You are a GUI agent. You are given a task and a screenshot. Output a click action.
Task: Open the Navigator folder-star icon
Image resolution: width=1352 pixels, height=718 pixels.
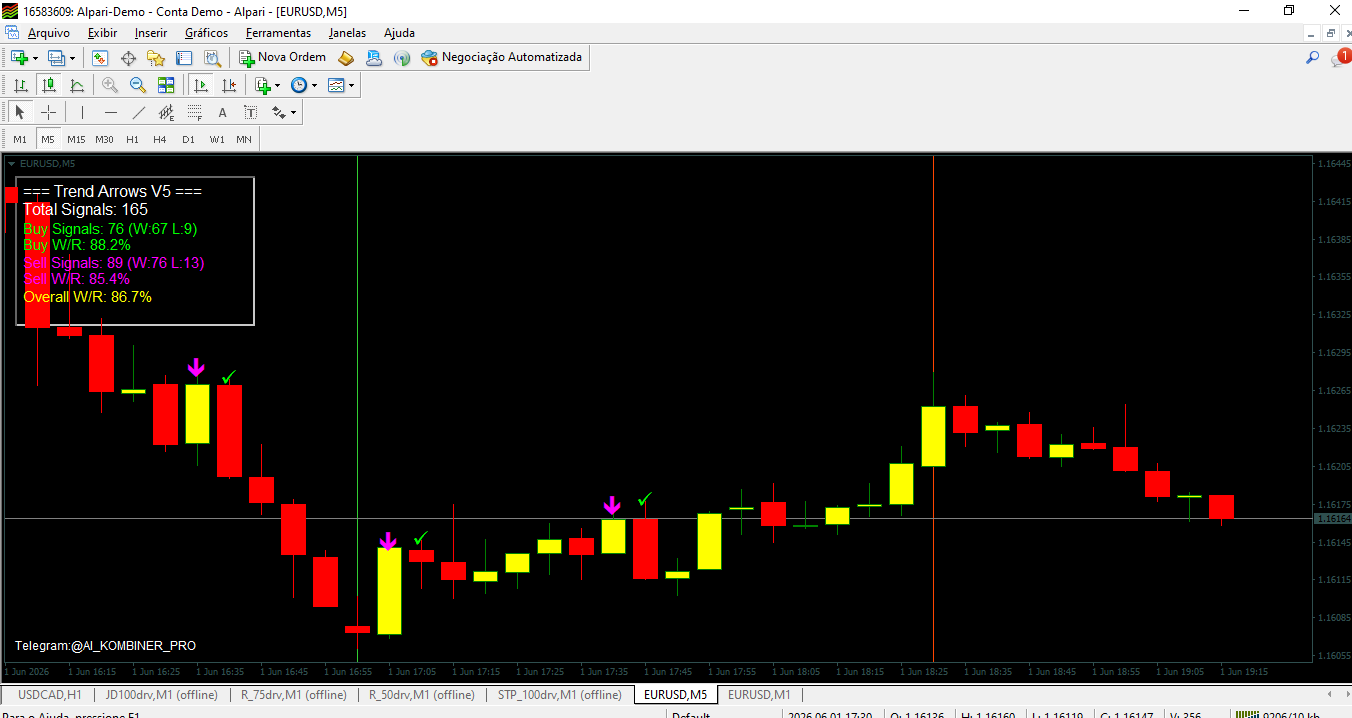tap(156, 58)
